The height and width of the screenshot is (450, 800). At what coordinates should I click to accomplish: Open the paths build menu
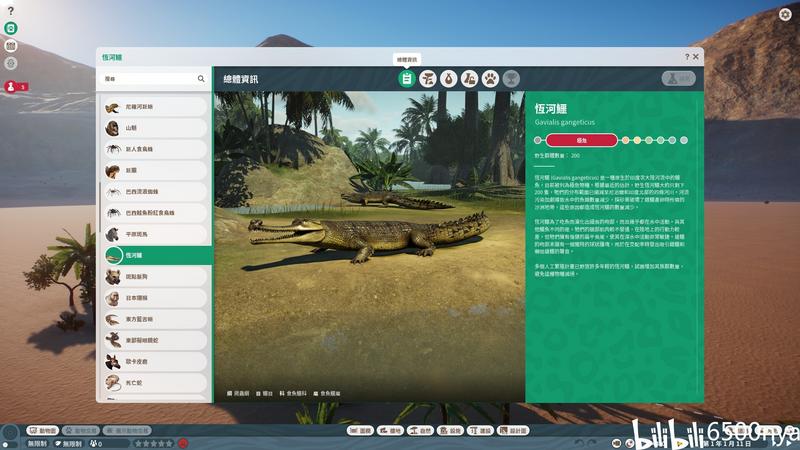(390, 431)
